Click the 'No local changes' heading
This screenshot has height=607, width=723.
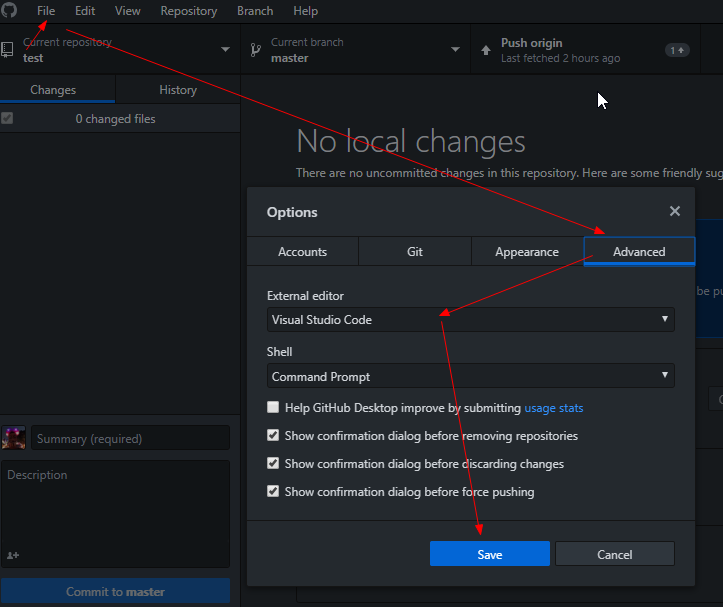click(411, 141)
